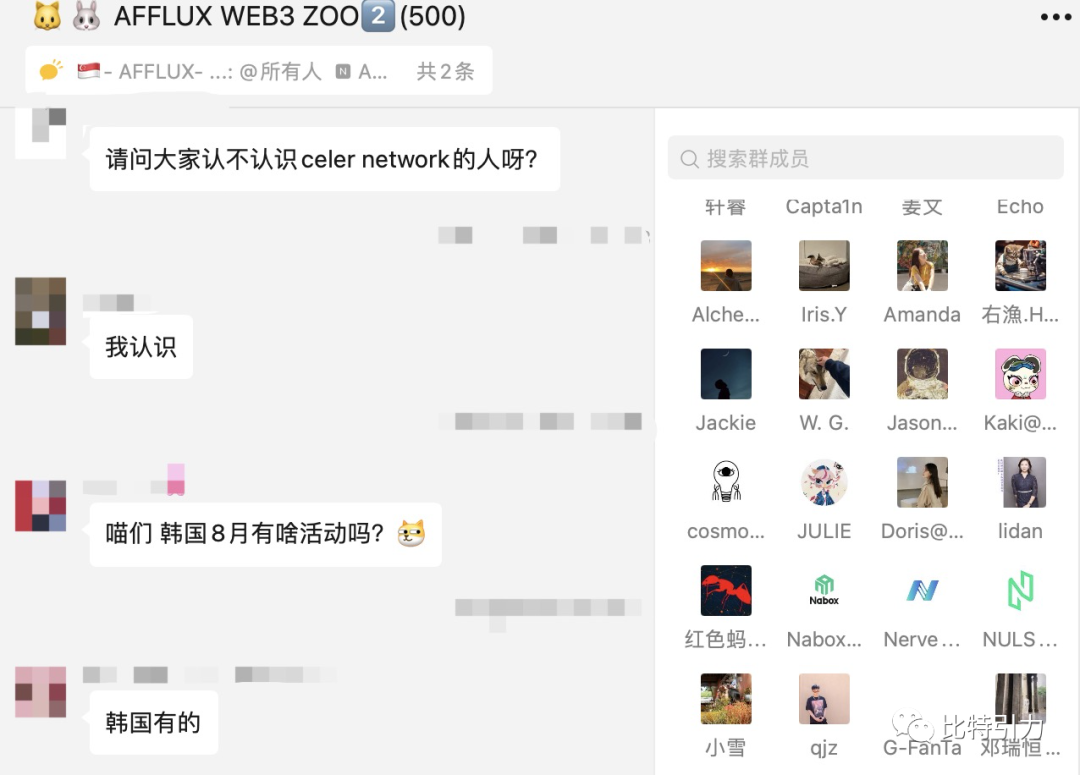Open the three-dot more options menu

click(1055, 17)
